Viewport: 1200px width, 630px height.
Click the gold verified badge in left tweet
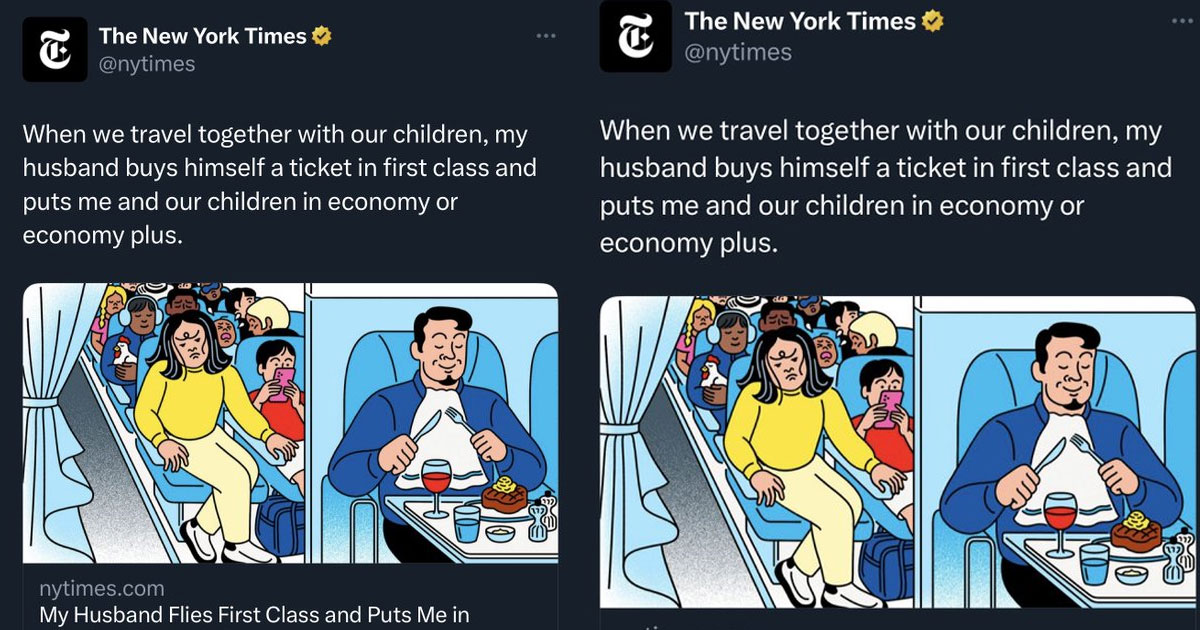tap(322, 37)
